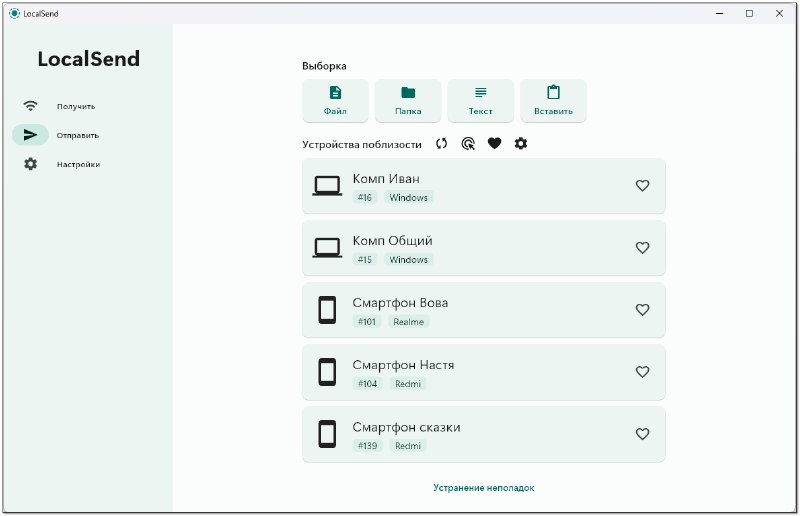The width and height of the screenshot is (800, 516).
Task: Click the laptop icon of Комп Иван
Action: [327, 186]
